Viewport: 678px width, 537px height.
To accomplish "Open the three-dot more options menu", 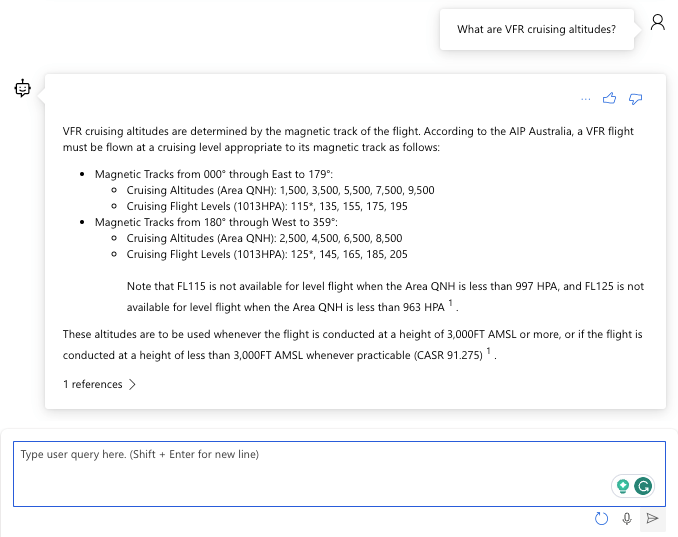I will click(x=585, y=98).
